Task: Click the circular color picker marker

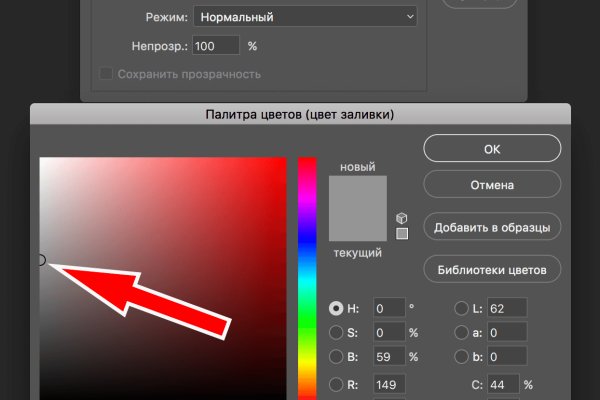Action: [40, 260]
